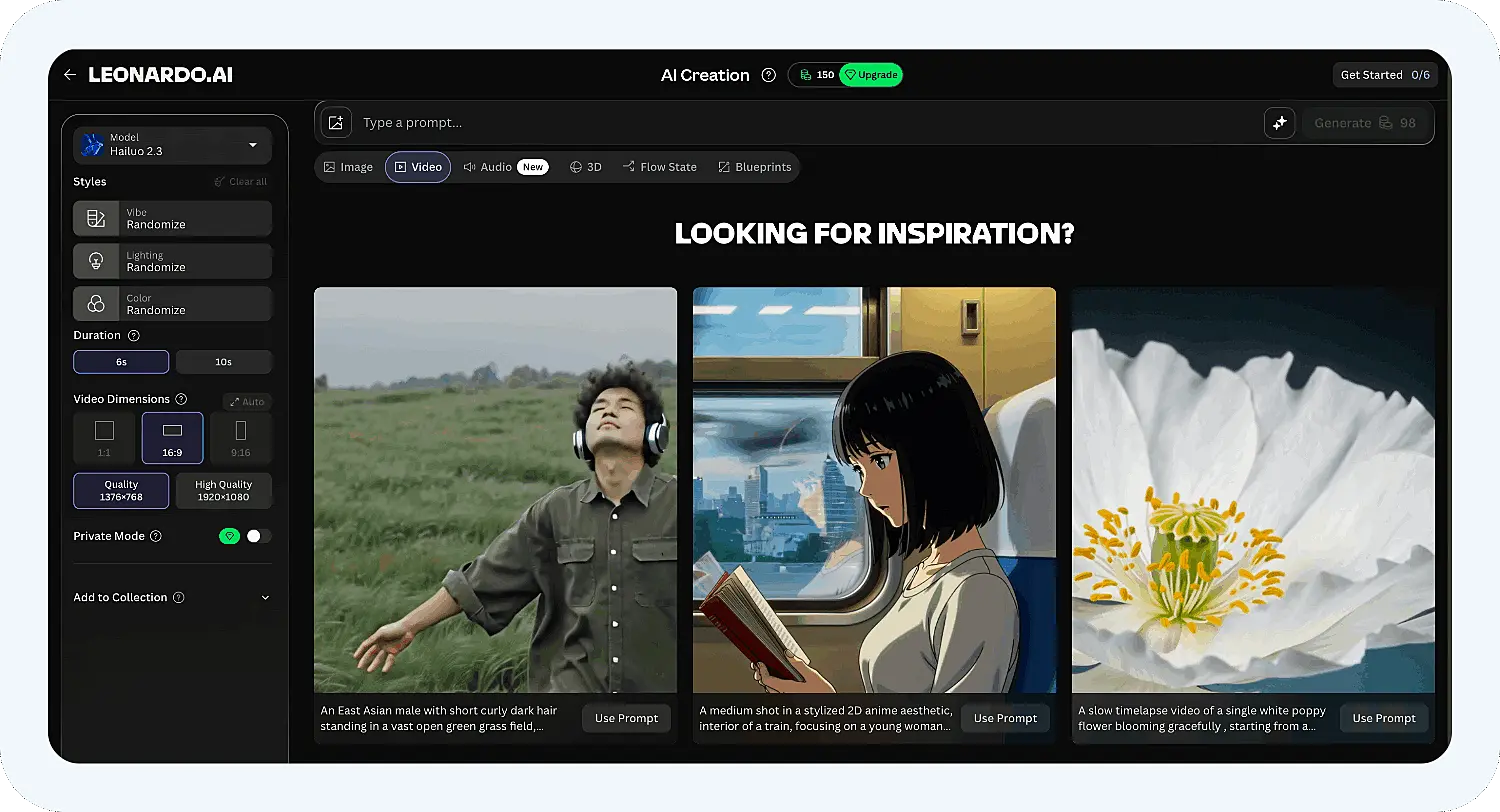Click the back arrow beside Leonardo.AI logo

(x=69, y=75)
